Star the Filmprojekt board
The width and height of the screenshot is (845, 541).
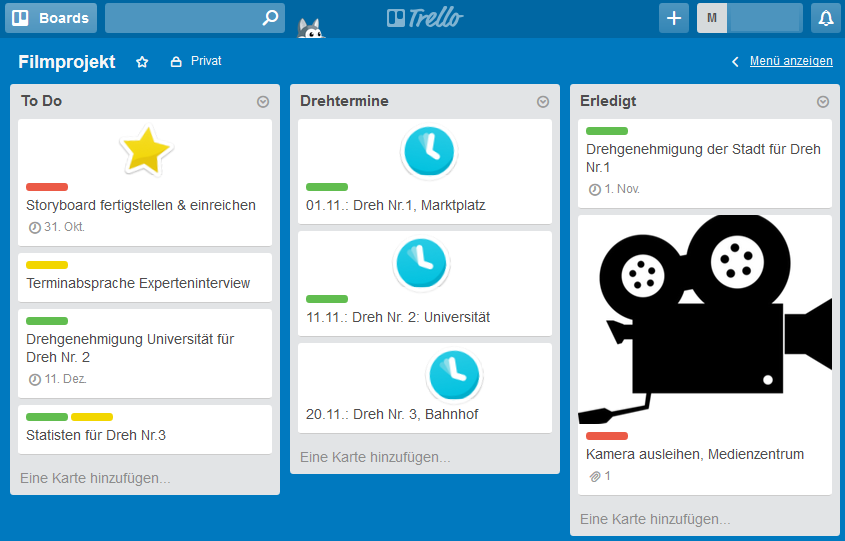coord(142,62)
